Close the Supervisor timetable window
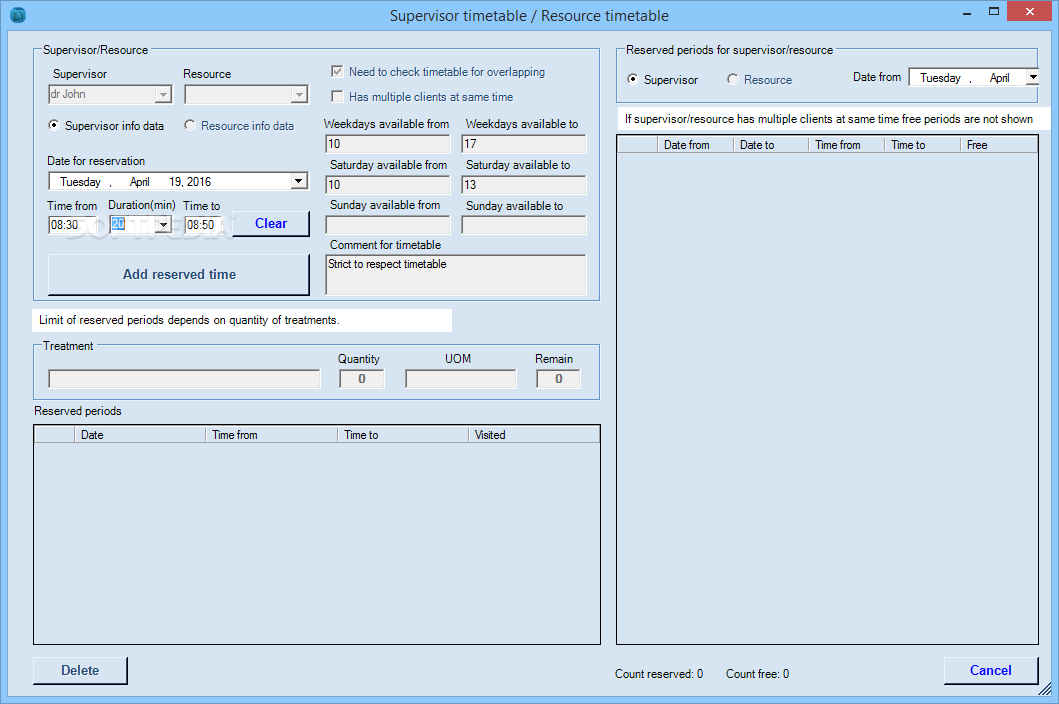 click(x=1029, y=11)
